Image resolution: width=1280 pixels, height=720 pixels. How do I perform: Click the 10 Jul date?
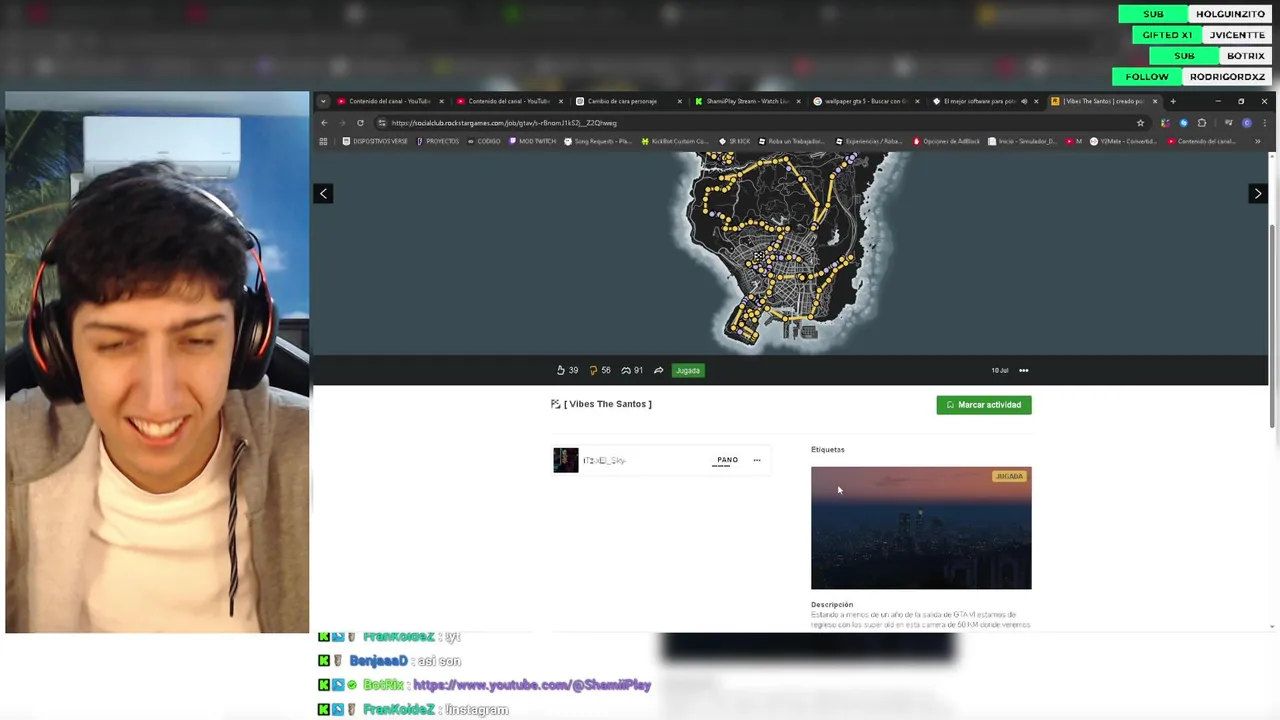1000,370
